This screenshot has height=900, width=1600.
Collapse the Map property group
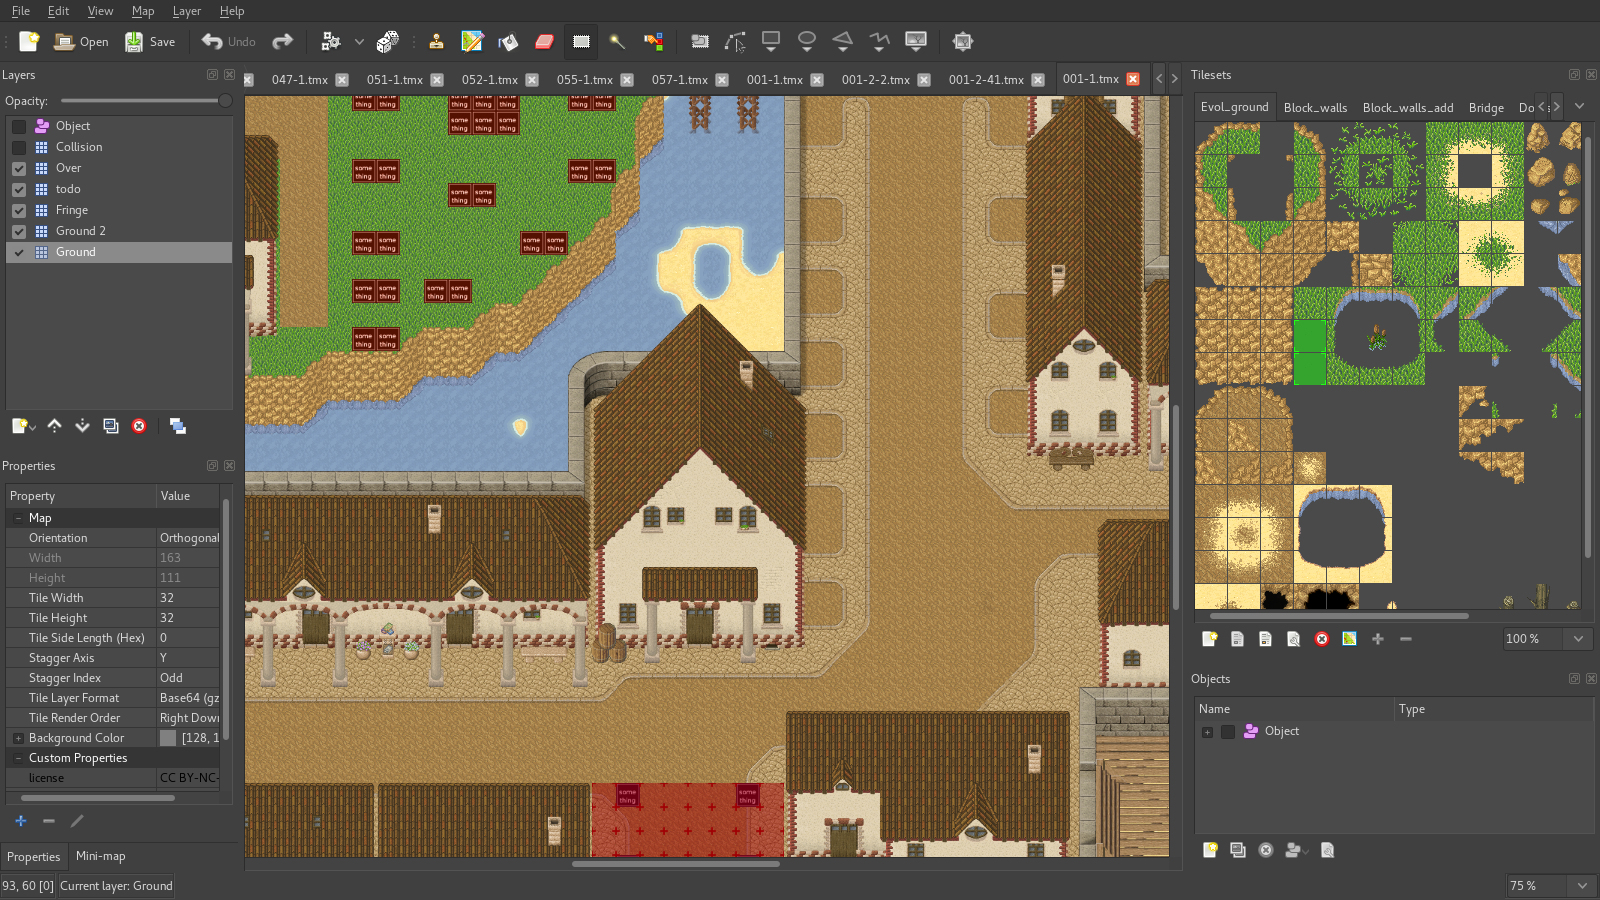(x=18, y=518)
